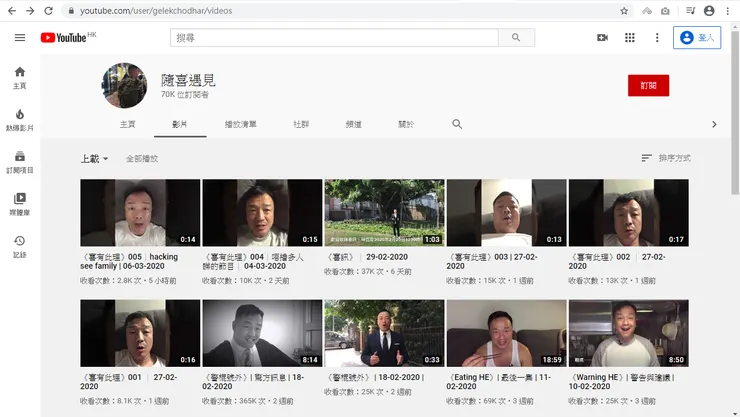This screenshot has height=417, width=740.
Task: Go back using the browser back arrow
Action: pos(12,10)
